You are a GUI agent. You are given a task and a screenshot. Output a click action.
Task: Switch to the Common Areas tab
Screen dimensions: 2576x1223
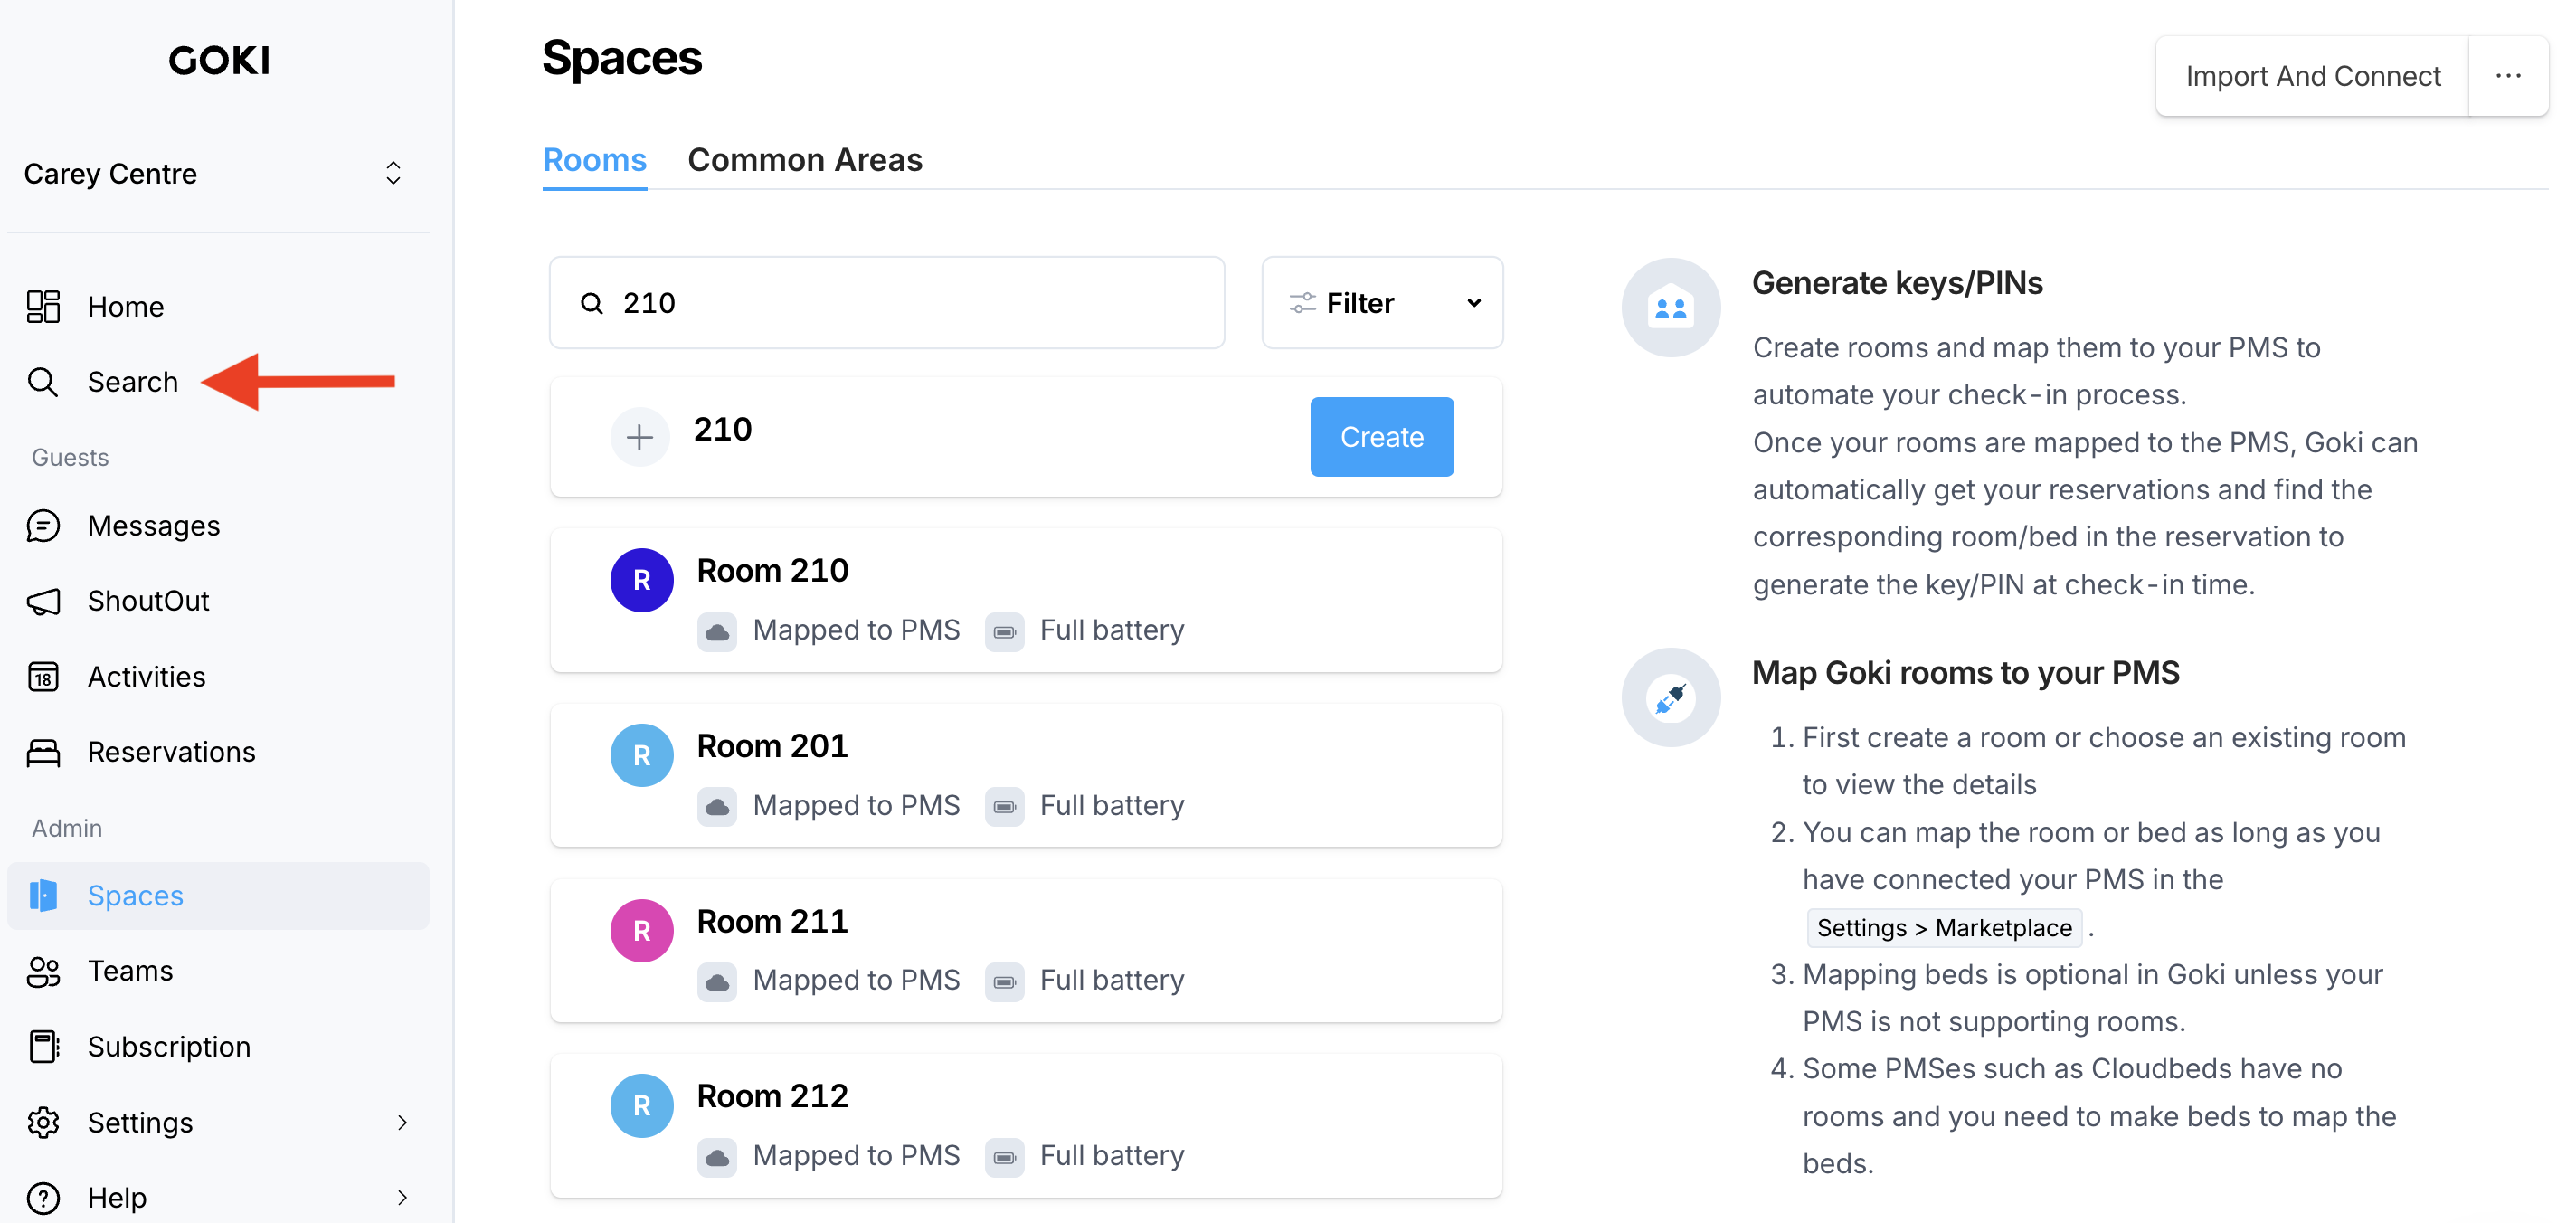pos(804,160)
